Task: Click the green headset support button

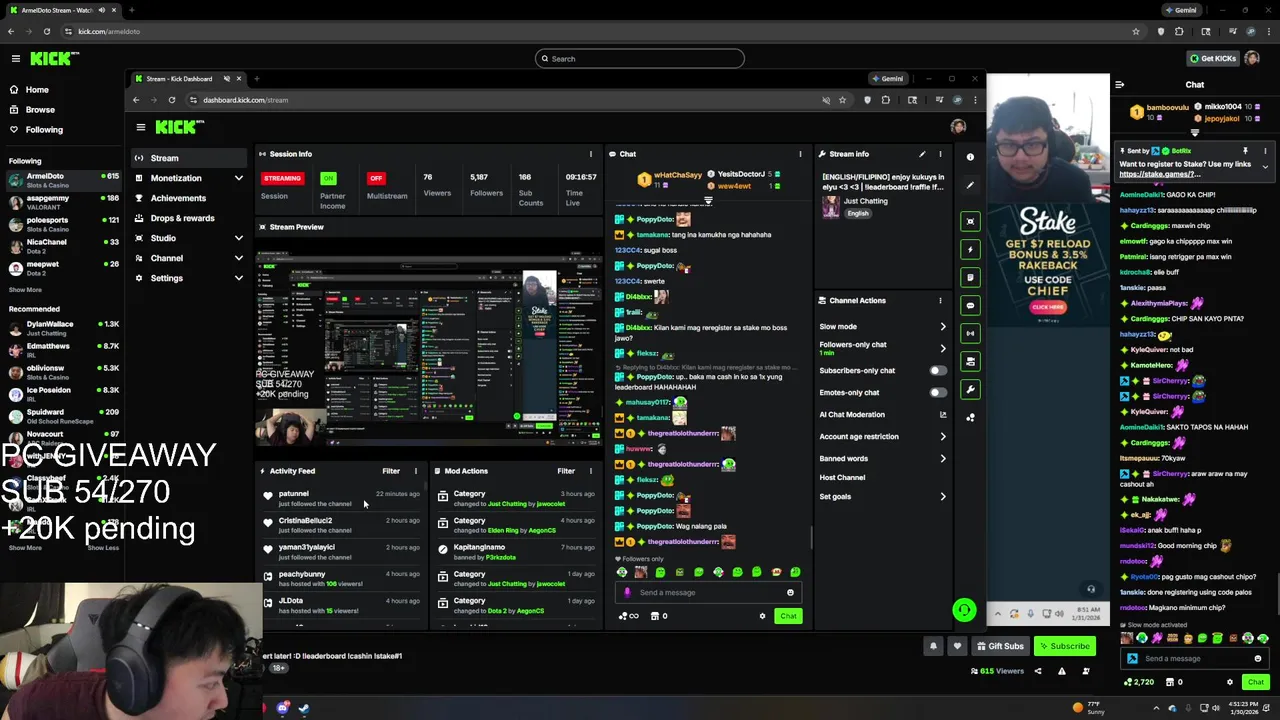Action: pyautogui.click(x=964, y=609)
